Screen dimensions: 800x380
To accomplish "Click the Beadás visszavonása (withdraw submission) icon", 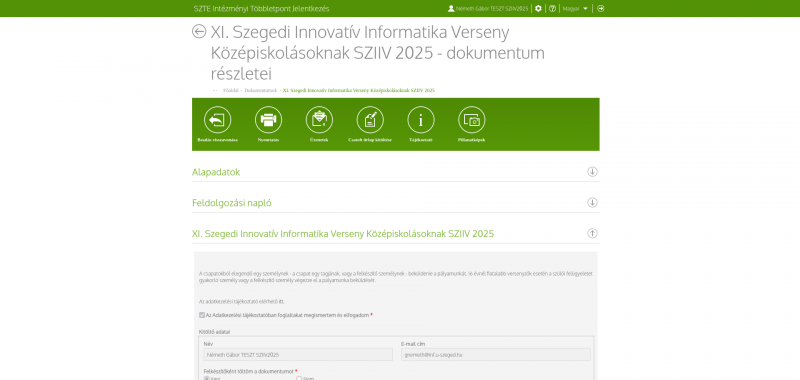I will click(x=217, y=120).
